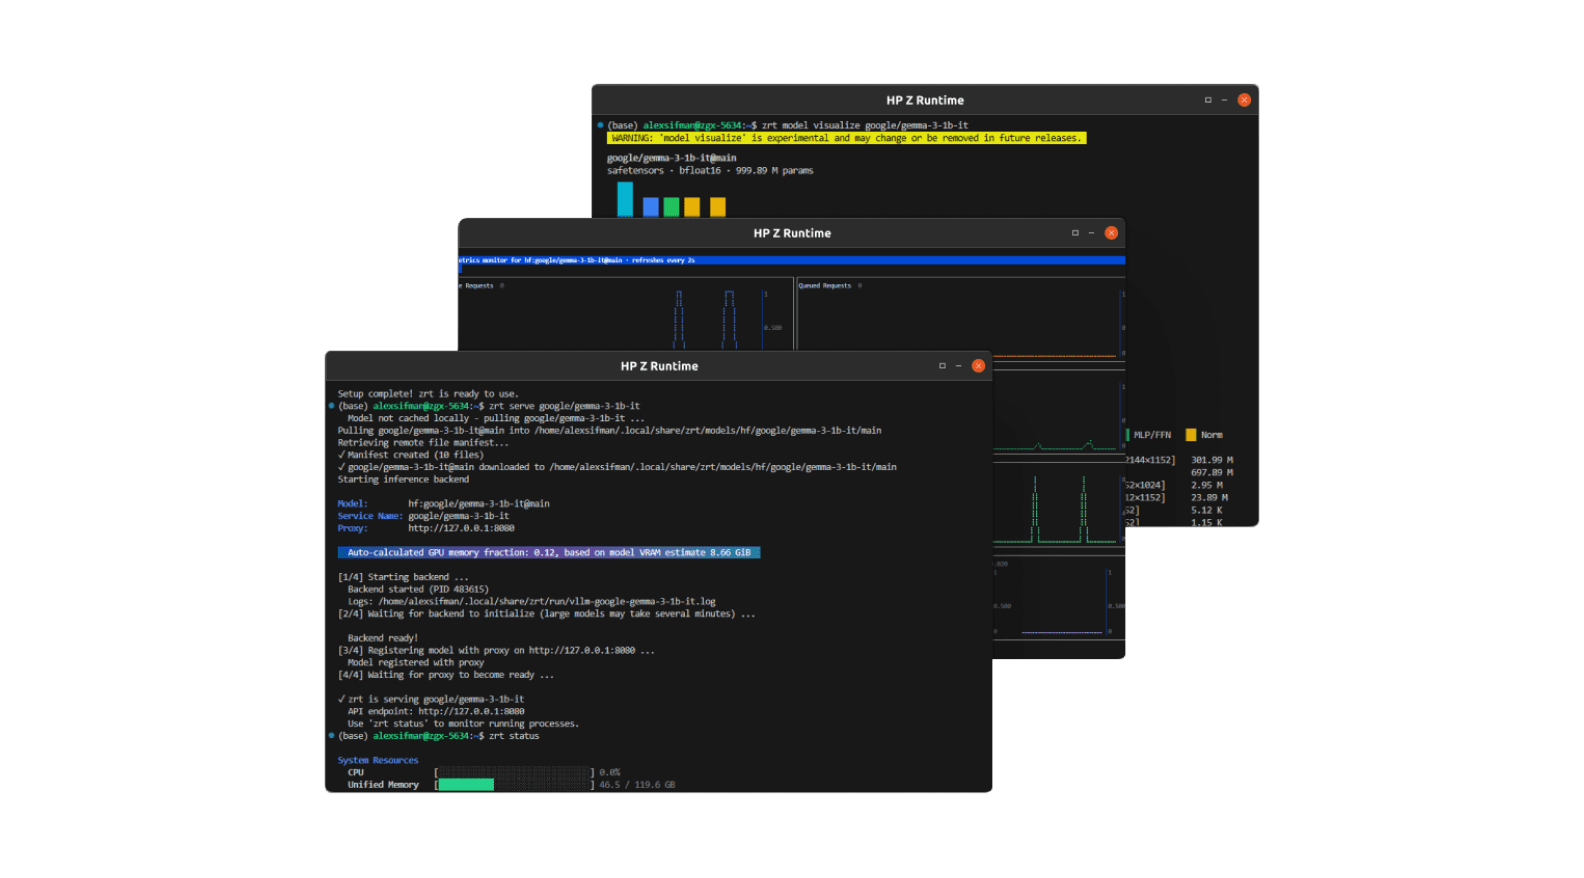Select the back window title bar
The height and width of the screenshot is (878, 1584).
coord(925,100)
